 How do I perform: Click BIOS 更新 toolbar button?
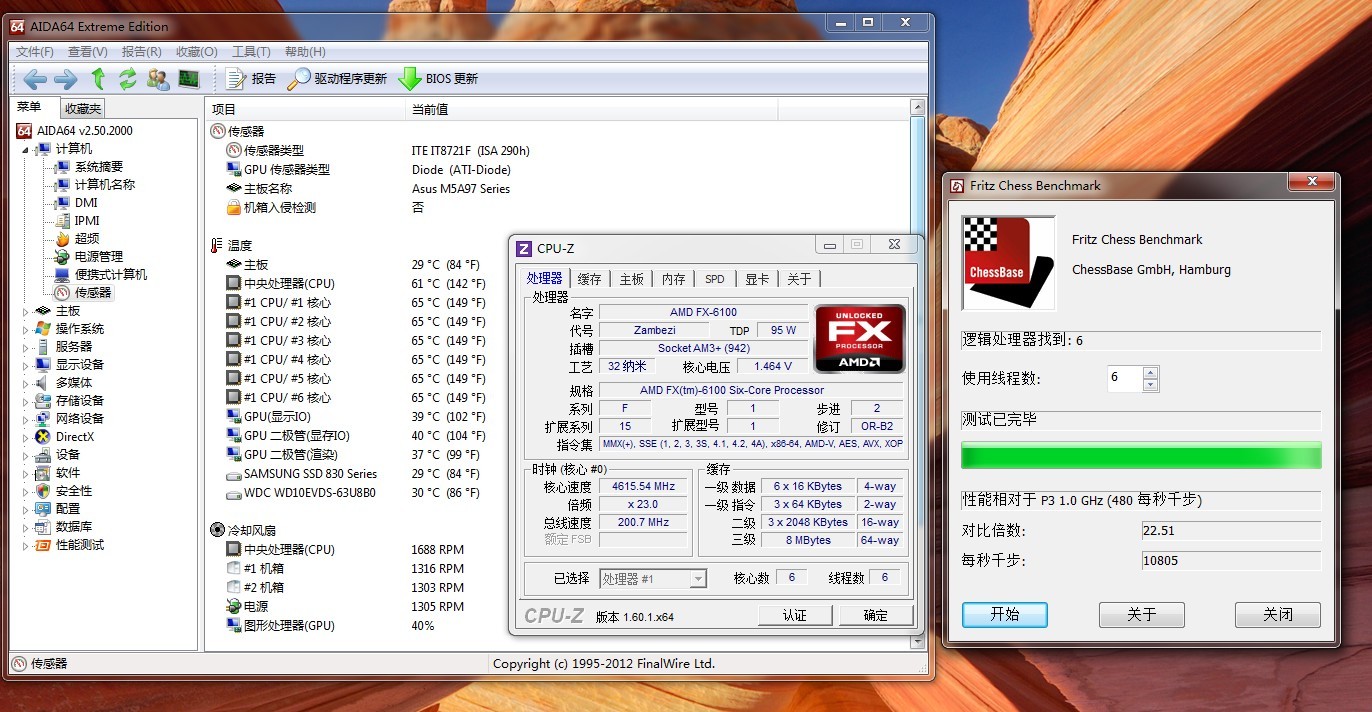pos(438,79)
